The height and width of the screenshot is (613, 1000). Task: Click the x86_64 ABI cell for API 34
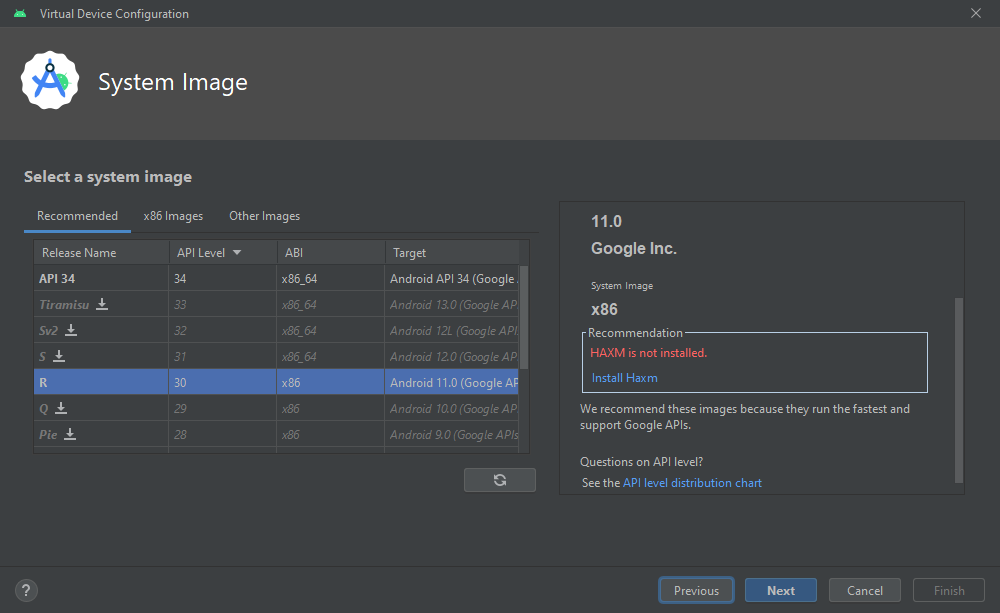pyautogui.click(x=331, y=279)
